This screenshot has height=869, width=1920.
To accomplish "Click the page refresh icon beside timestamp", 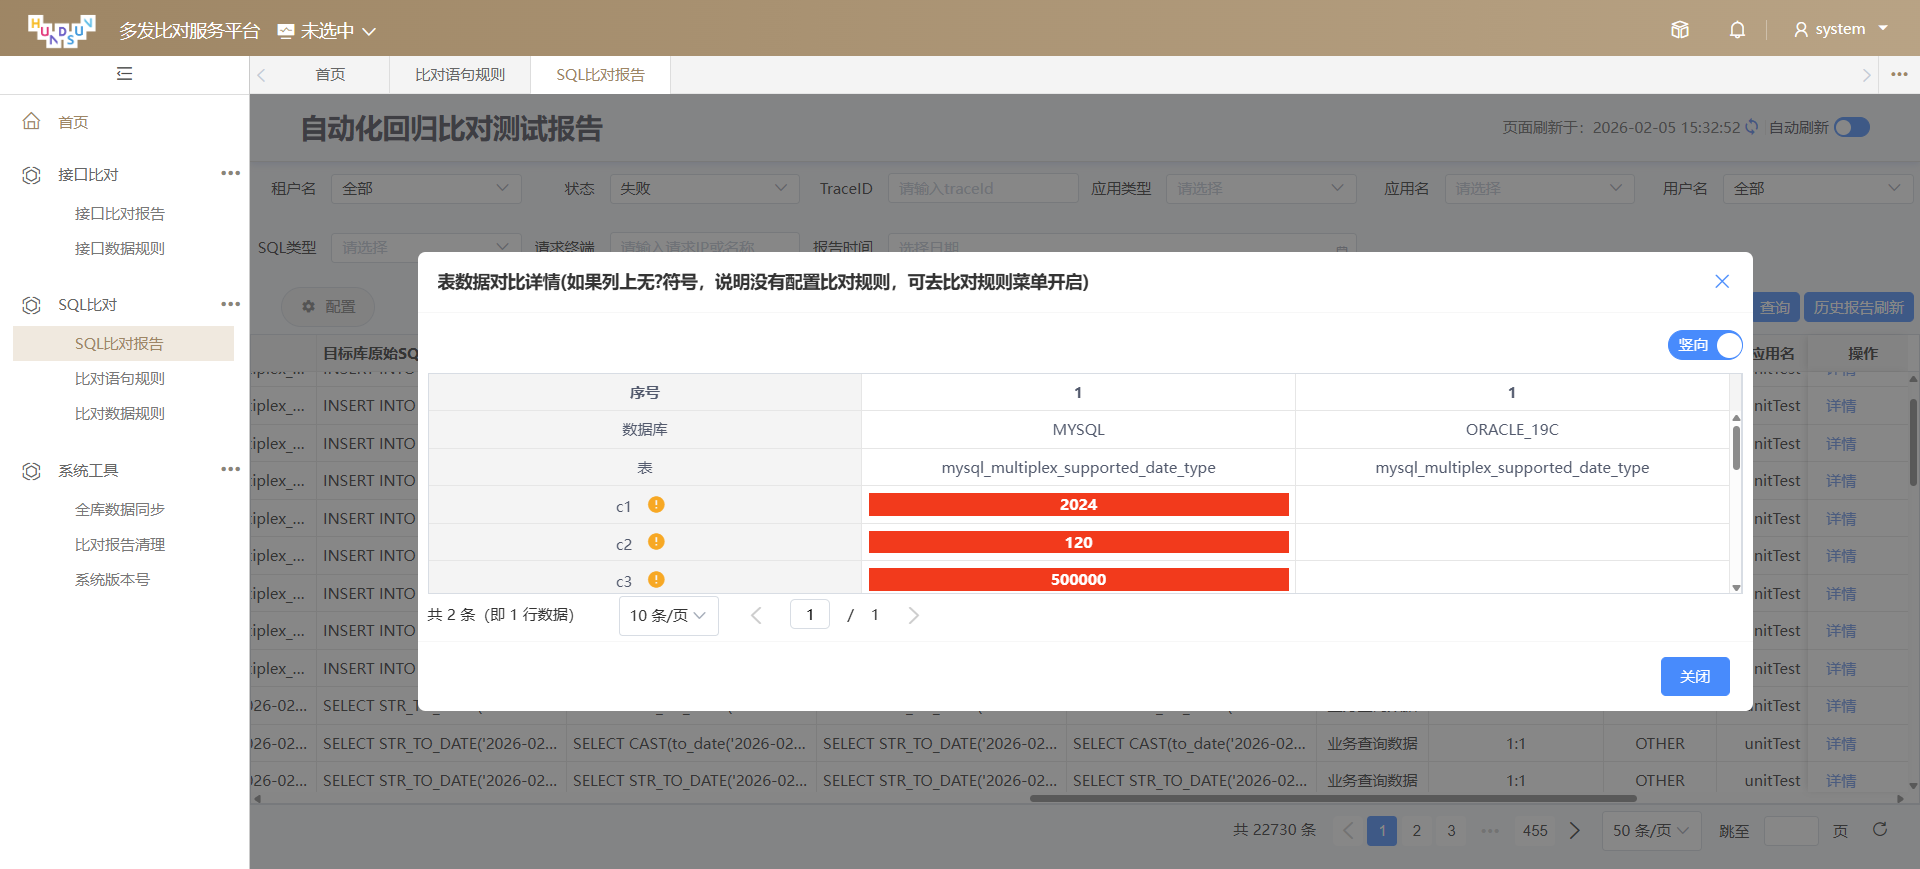I will (x=1752, y=127).
